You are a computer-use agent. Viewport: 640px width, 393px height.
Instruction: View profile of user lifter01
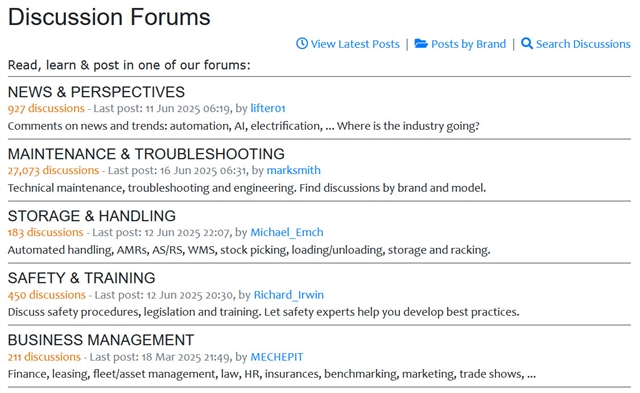tap(268, 108)
